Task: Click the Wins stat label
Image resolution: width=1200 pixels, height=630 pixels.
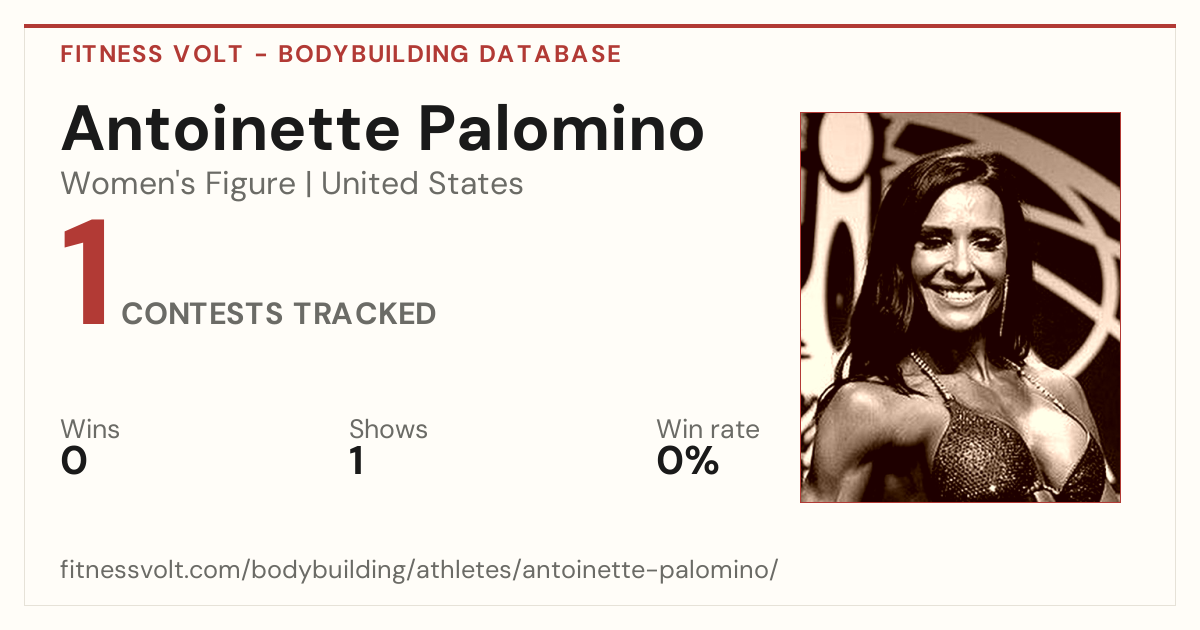Action: (x=90, y=430)
